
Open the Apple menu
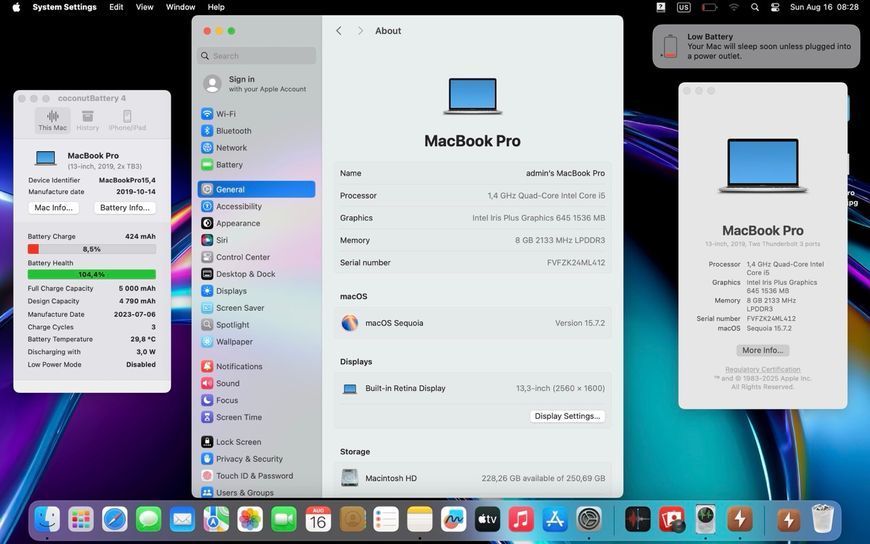pos(16,7)
